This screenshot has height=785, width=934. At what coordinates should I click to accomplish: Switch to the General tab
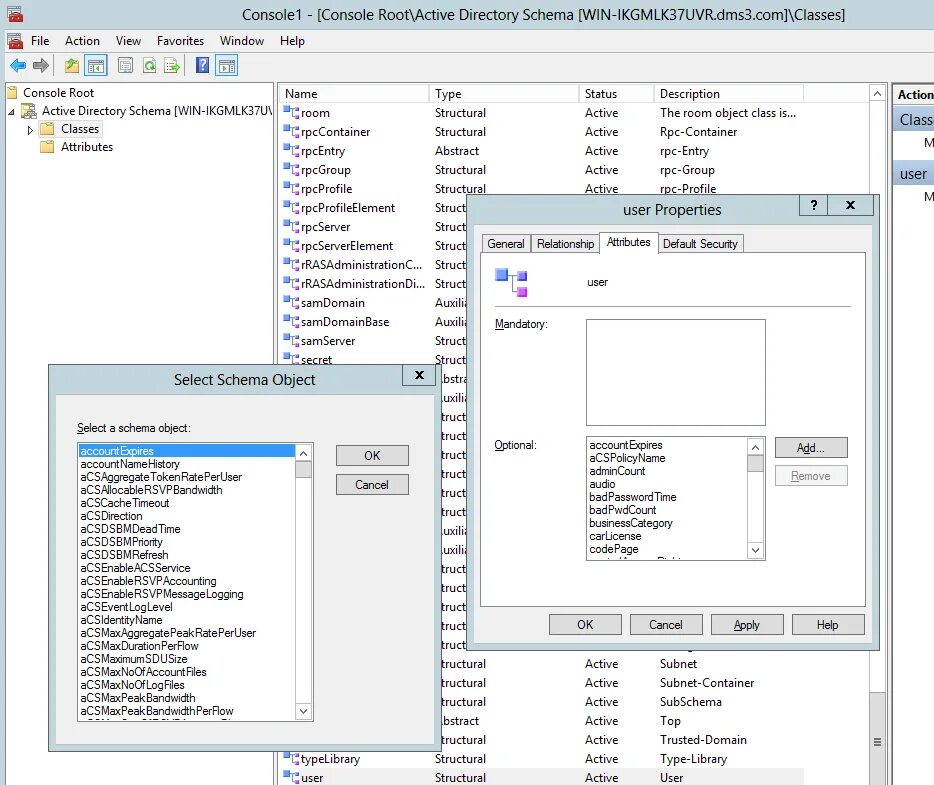tap(506, 244)
